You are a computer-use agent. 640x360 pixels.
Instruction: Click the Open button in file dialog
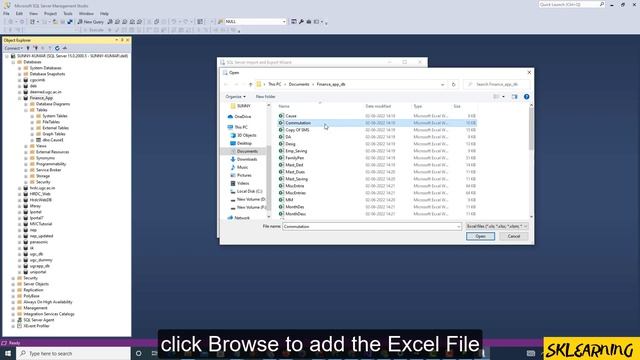tap(480, 236)
